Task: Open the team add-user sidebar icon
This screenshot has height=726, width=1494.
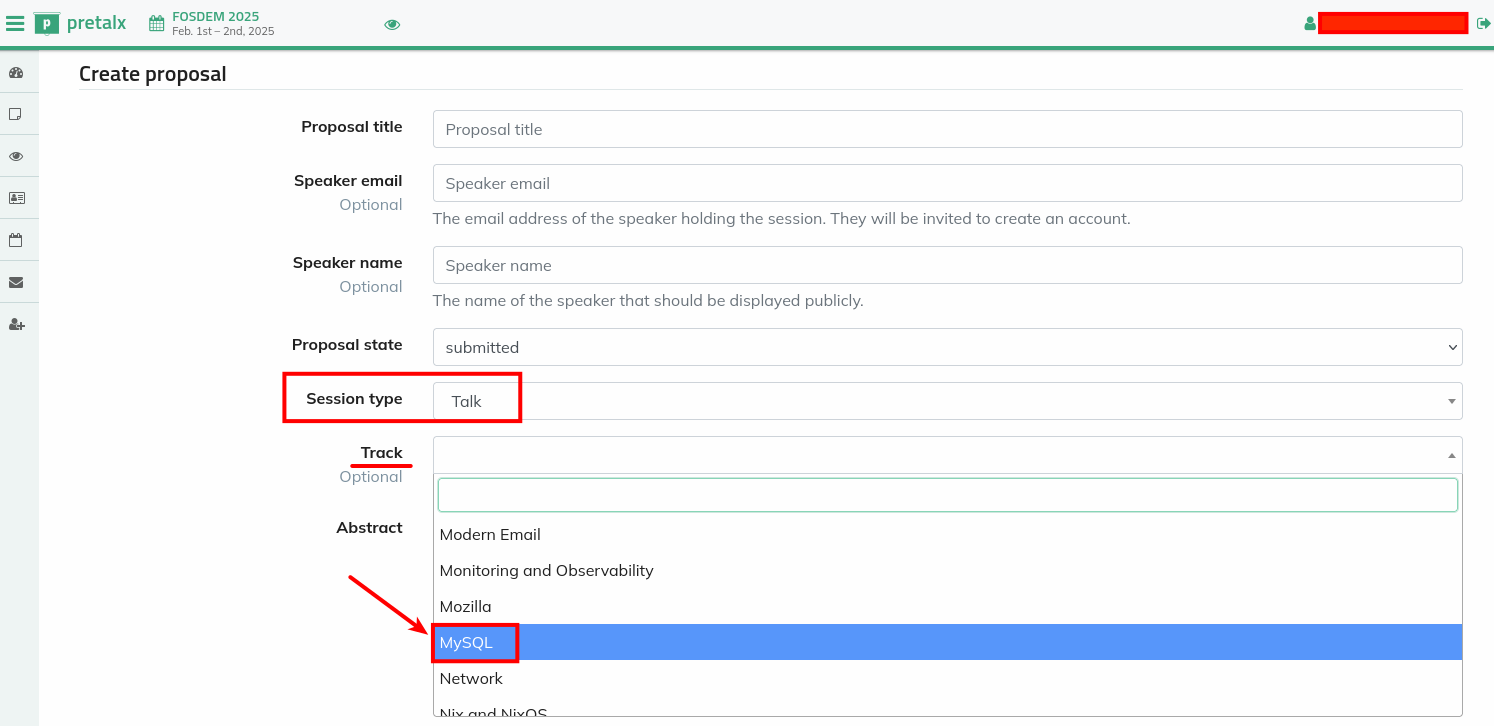Action: 16,324
